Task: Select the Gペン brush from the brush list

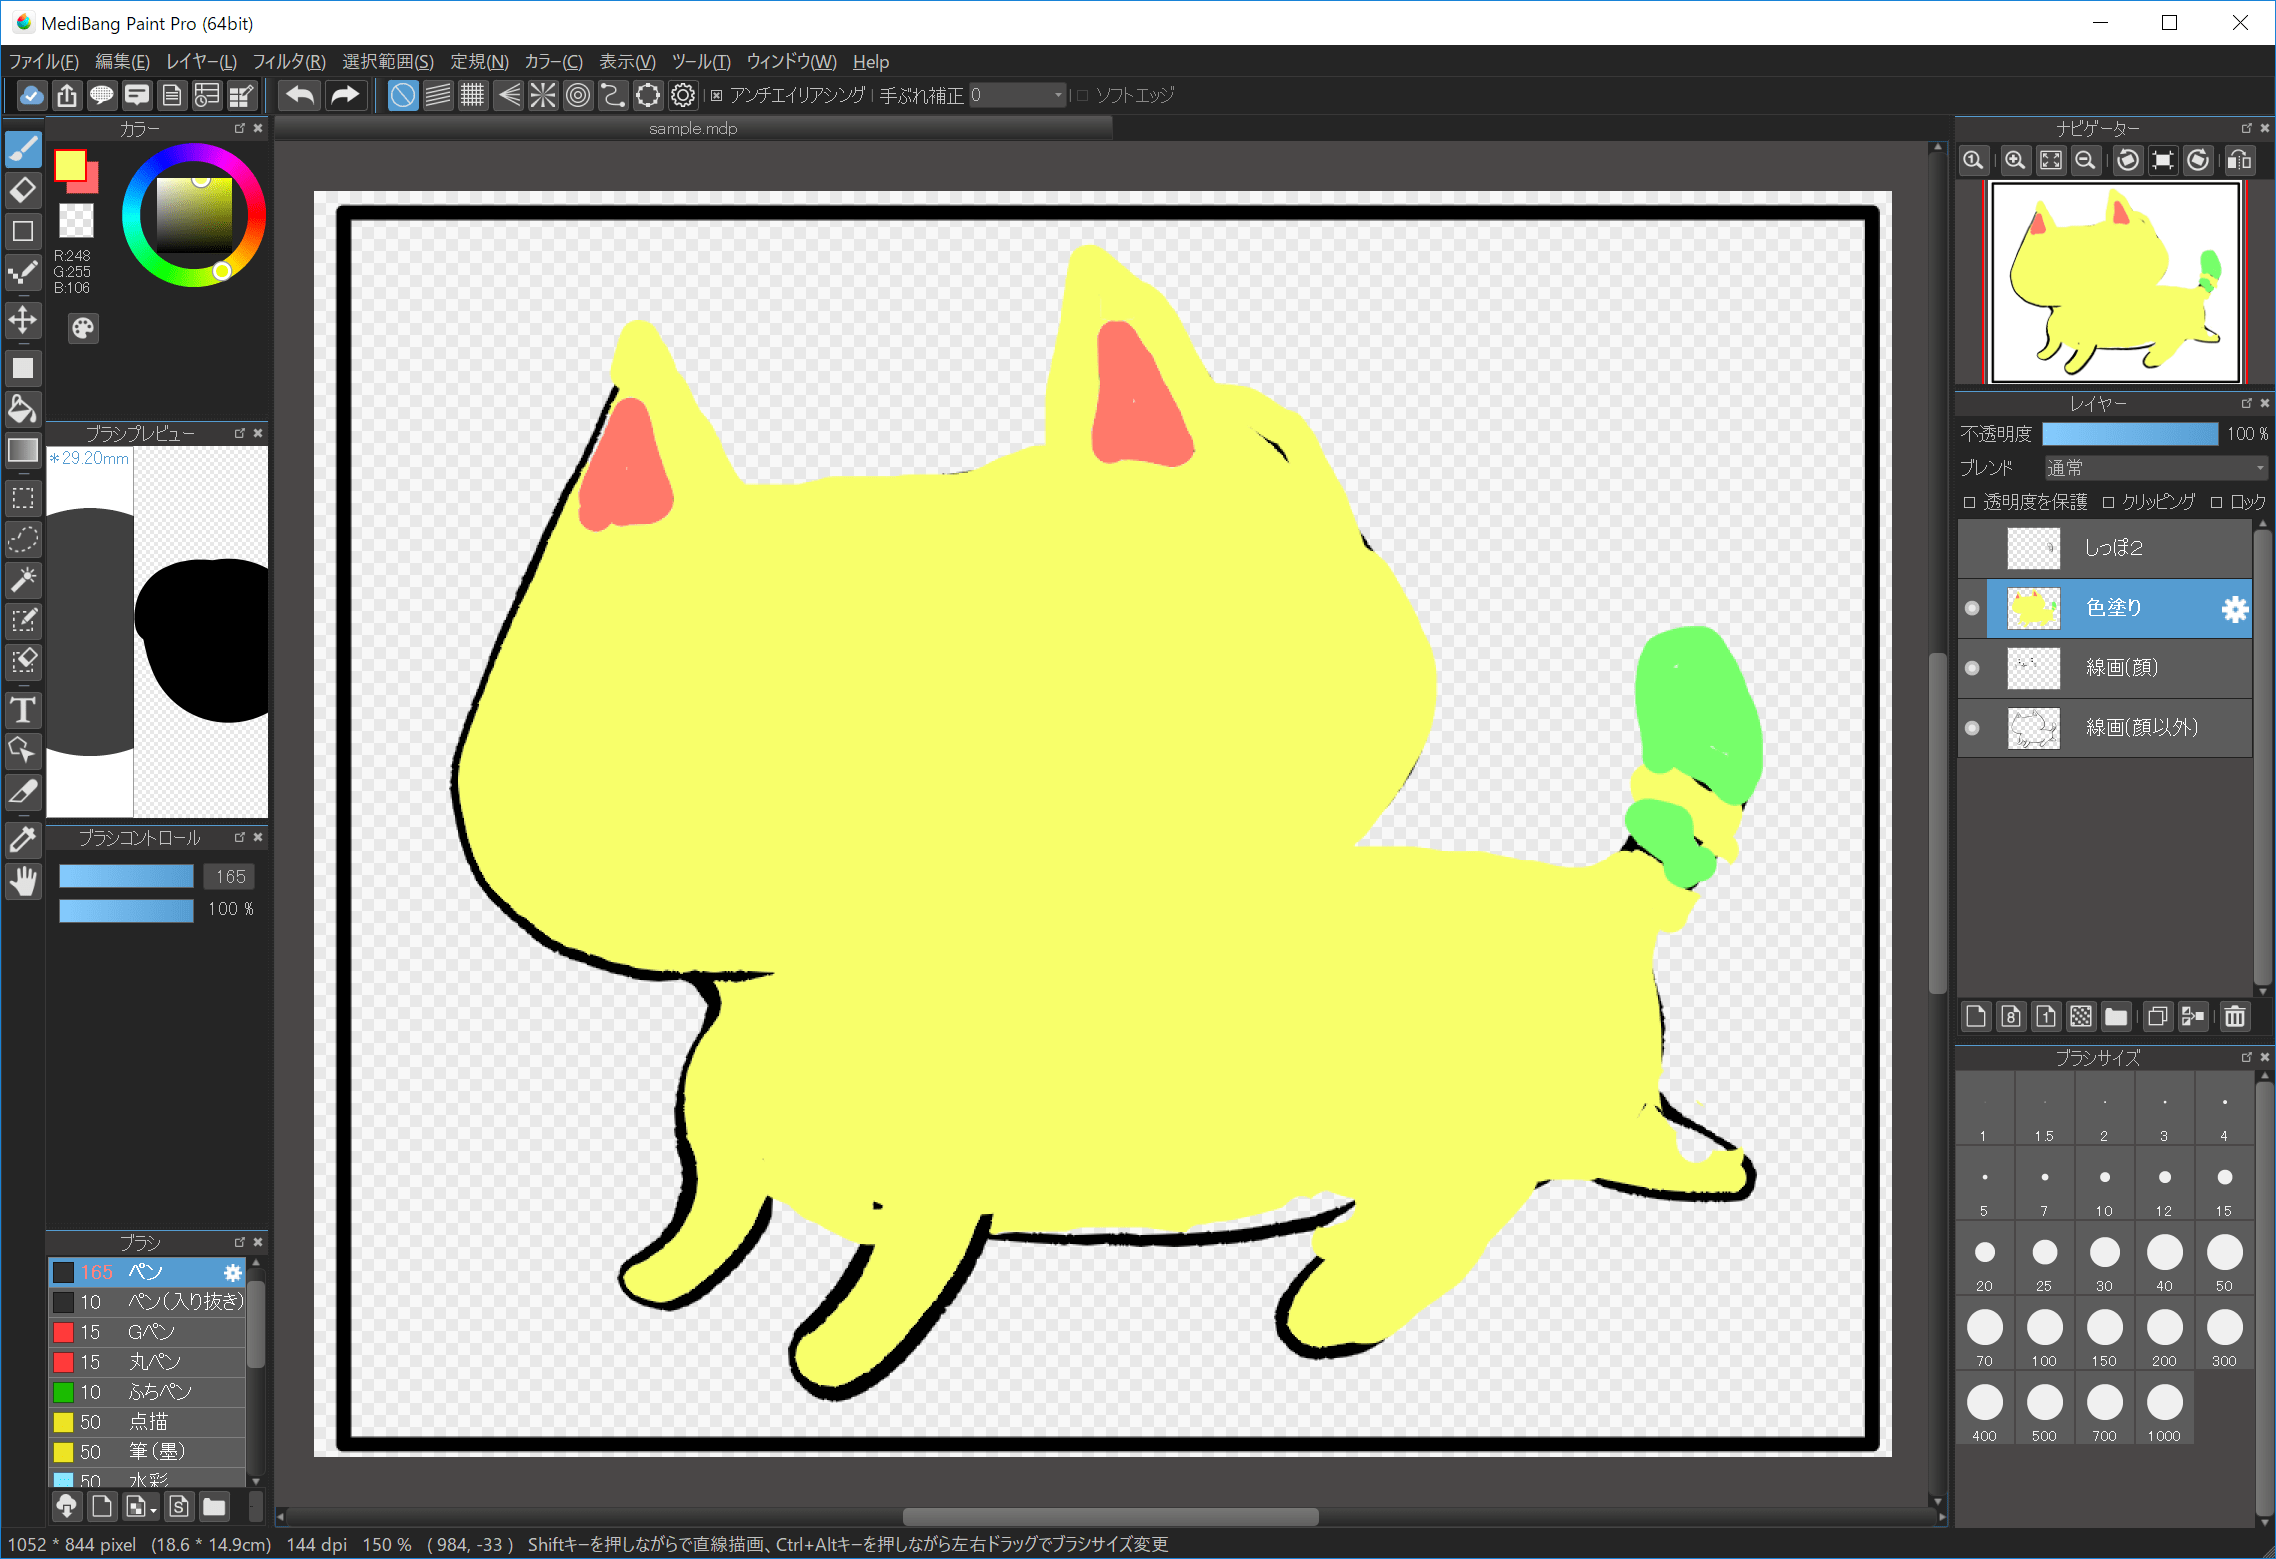Action: coord(150,1332)
